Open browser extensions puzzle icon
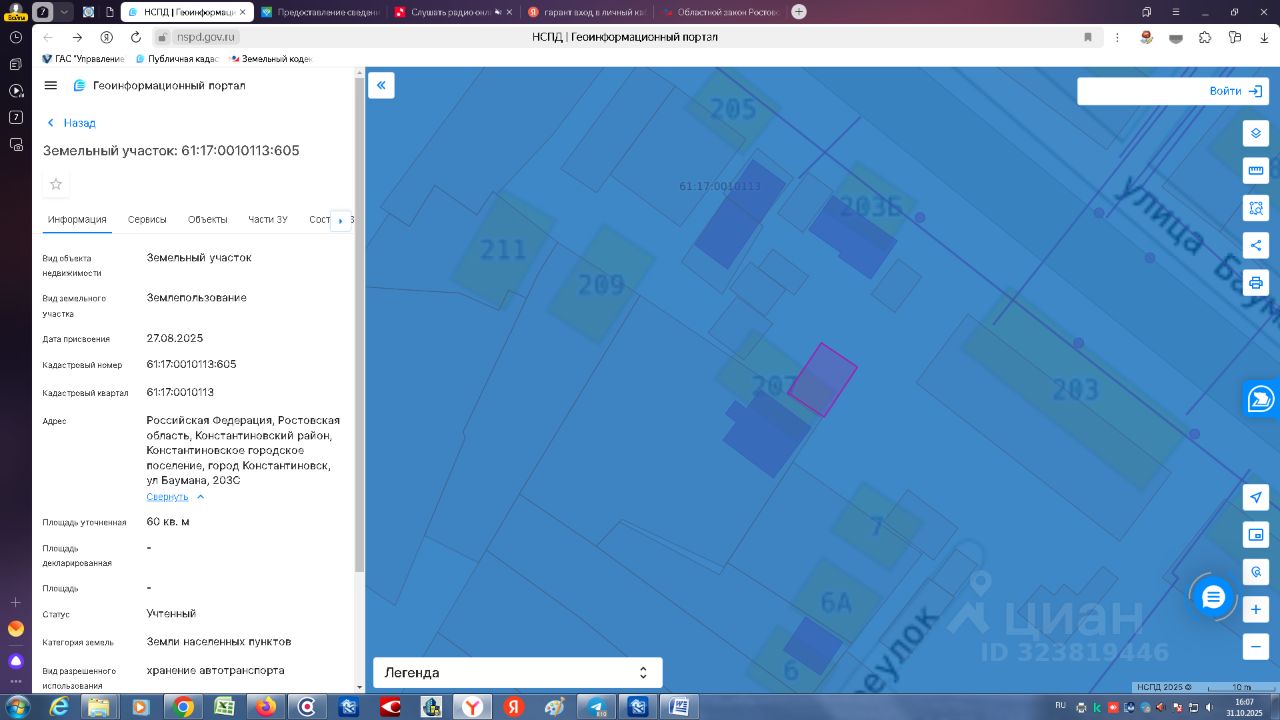1280x720 pixels. click(1205, 37)
